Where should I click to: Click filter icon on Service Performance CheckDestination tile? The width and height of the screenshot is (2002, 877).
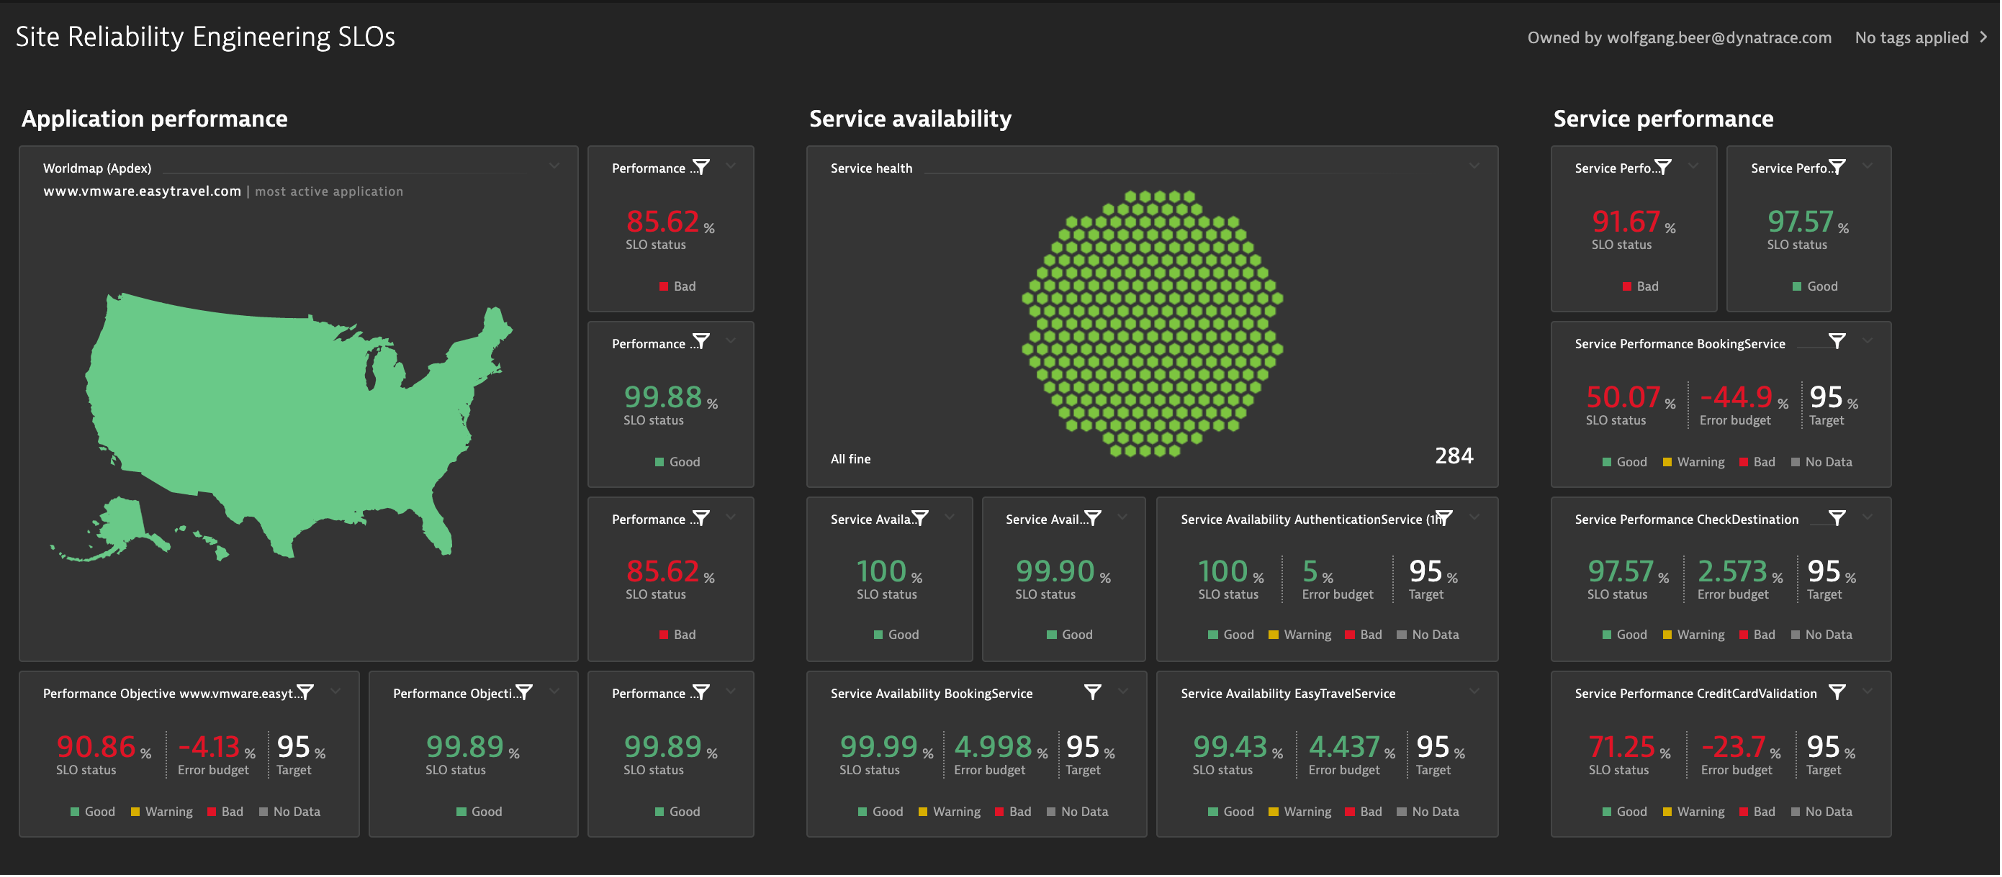tap(1837, 518)
